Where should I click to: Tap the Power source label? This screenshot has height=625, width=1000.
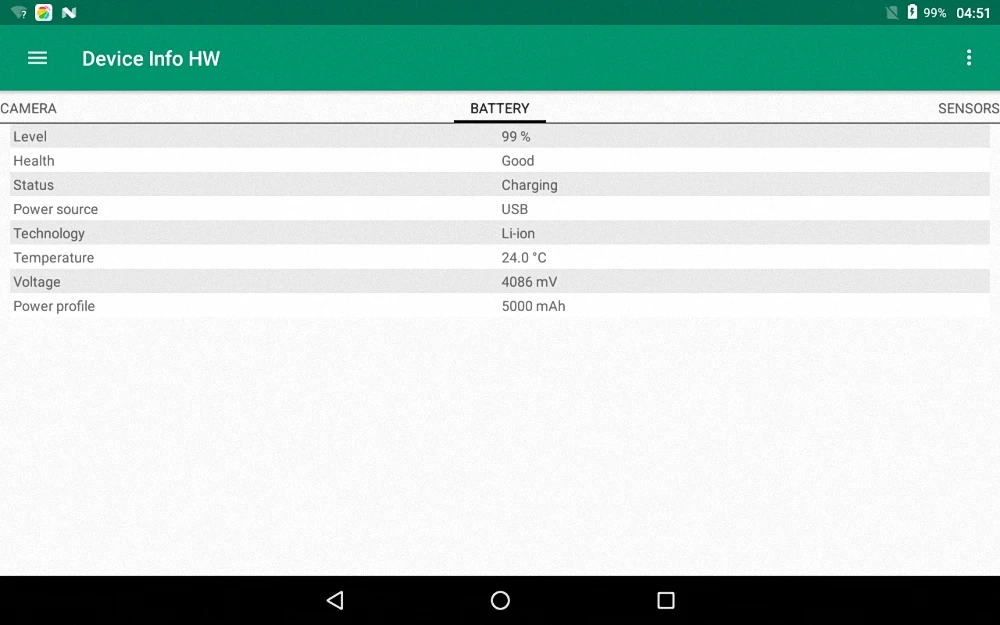55,209
